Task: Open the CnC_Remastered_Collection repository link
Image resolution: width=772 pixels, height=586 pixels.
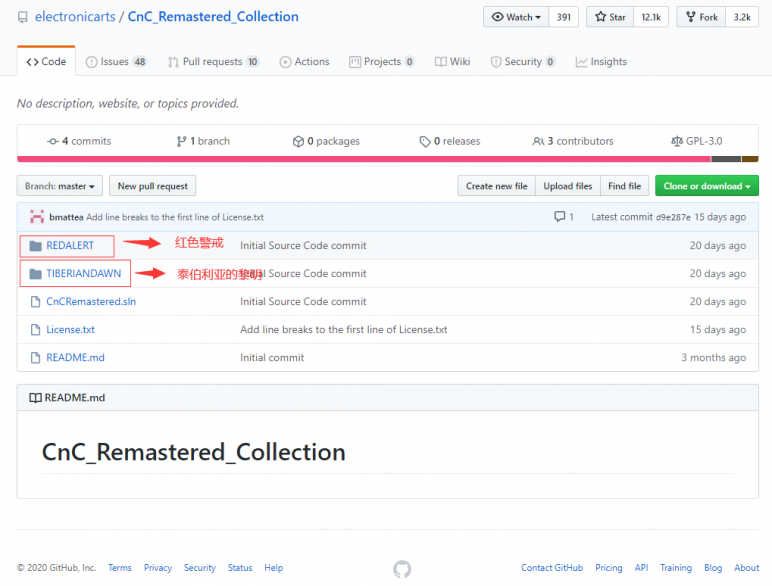Action: 213,17
